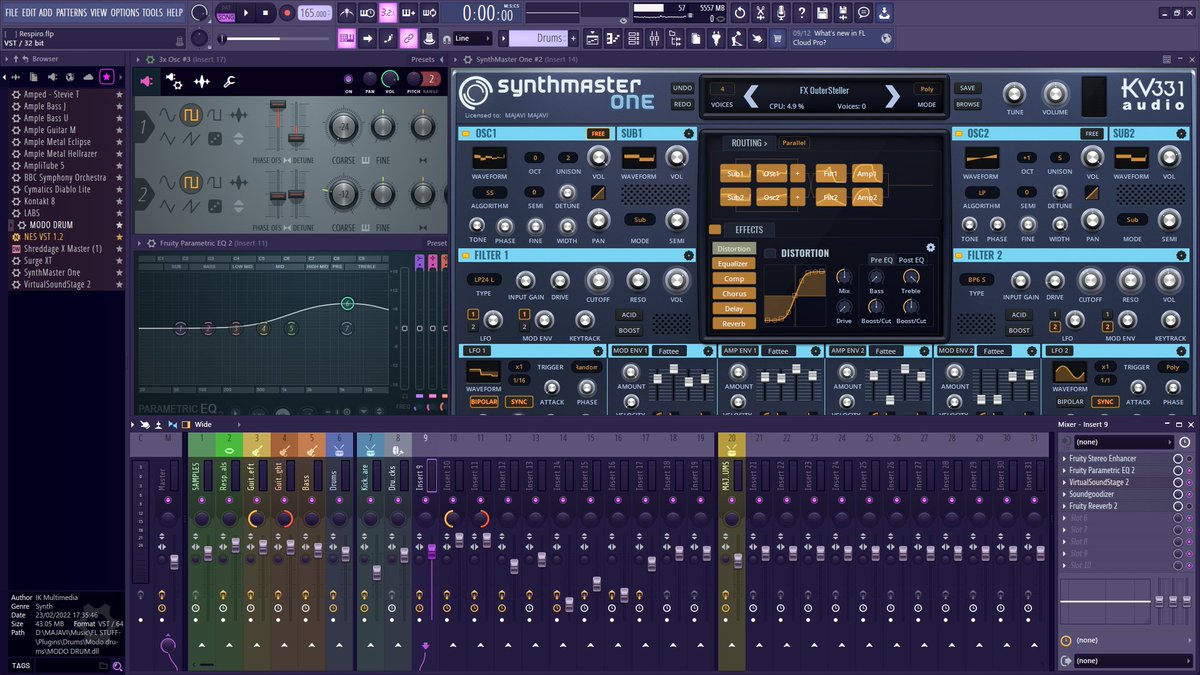Open help with the question mark icon

(802, 13)
